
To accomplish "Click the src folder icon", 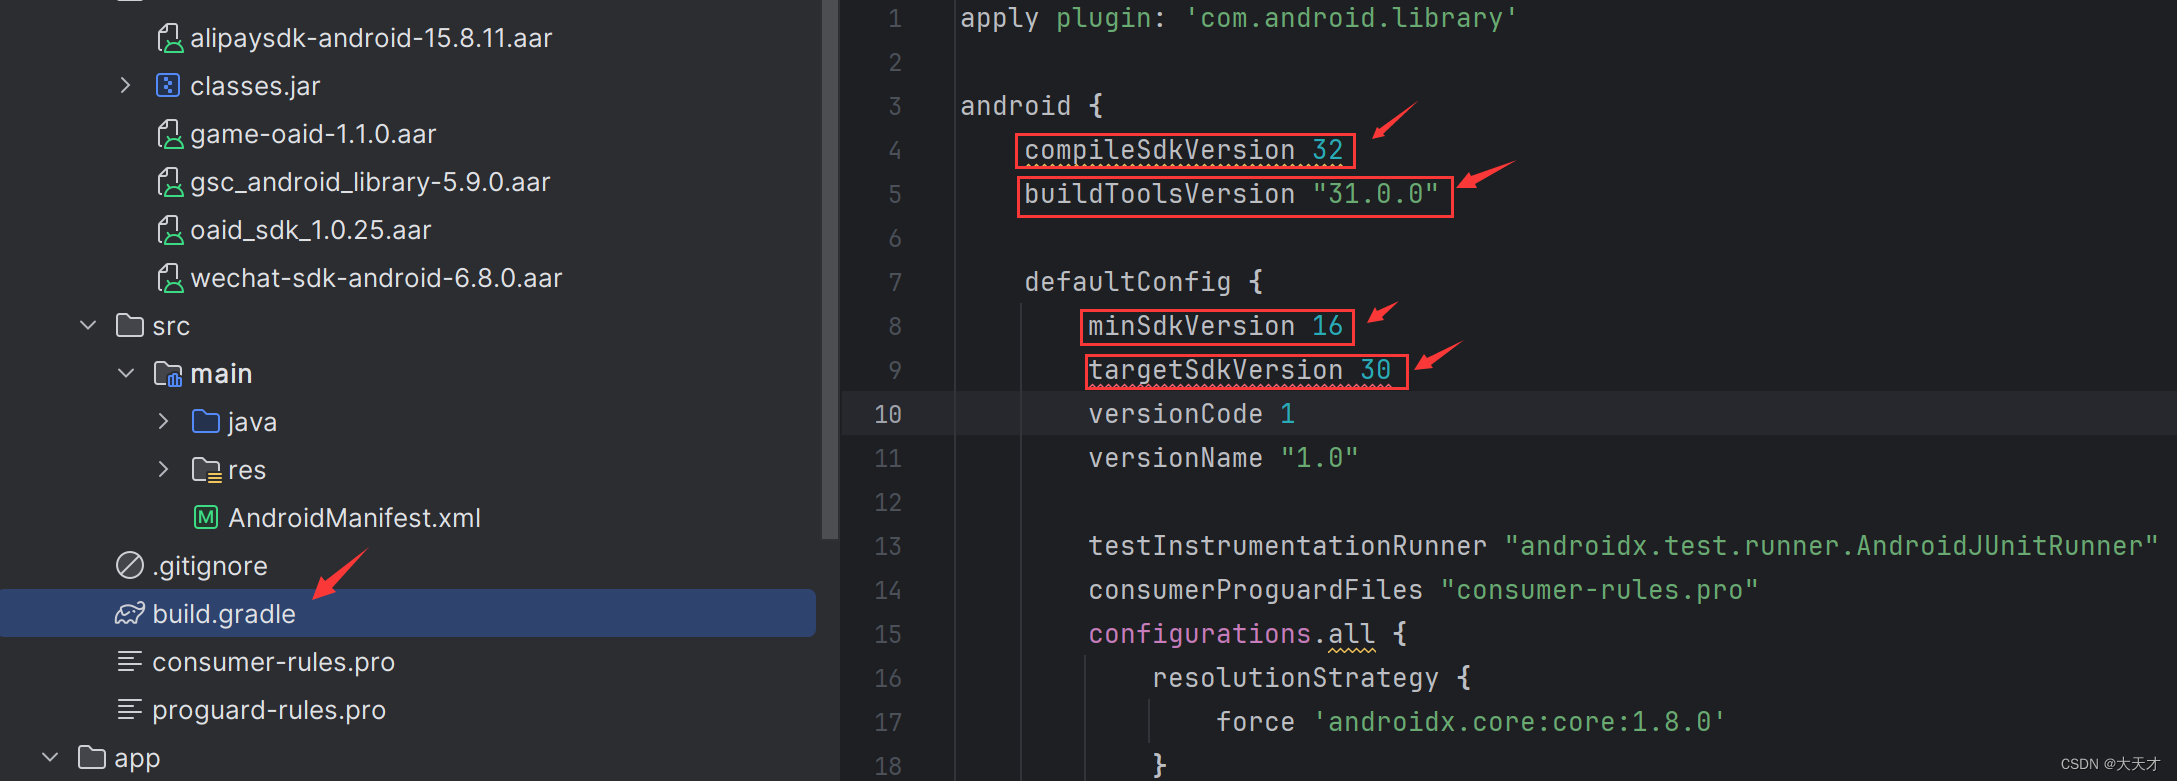I will [130, 326].
